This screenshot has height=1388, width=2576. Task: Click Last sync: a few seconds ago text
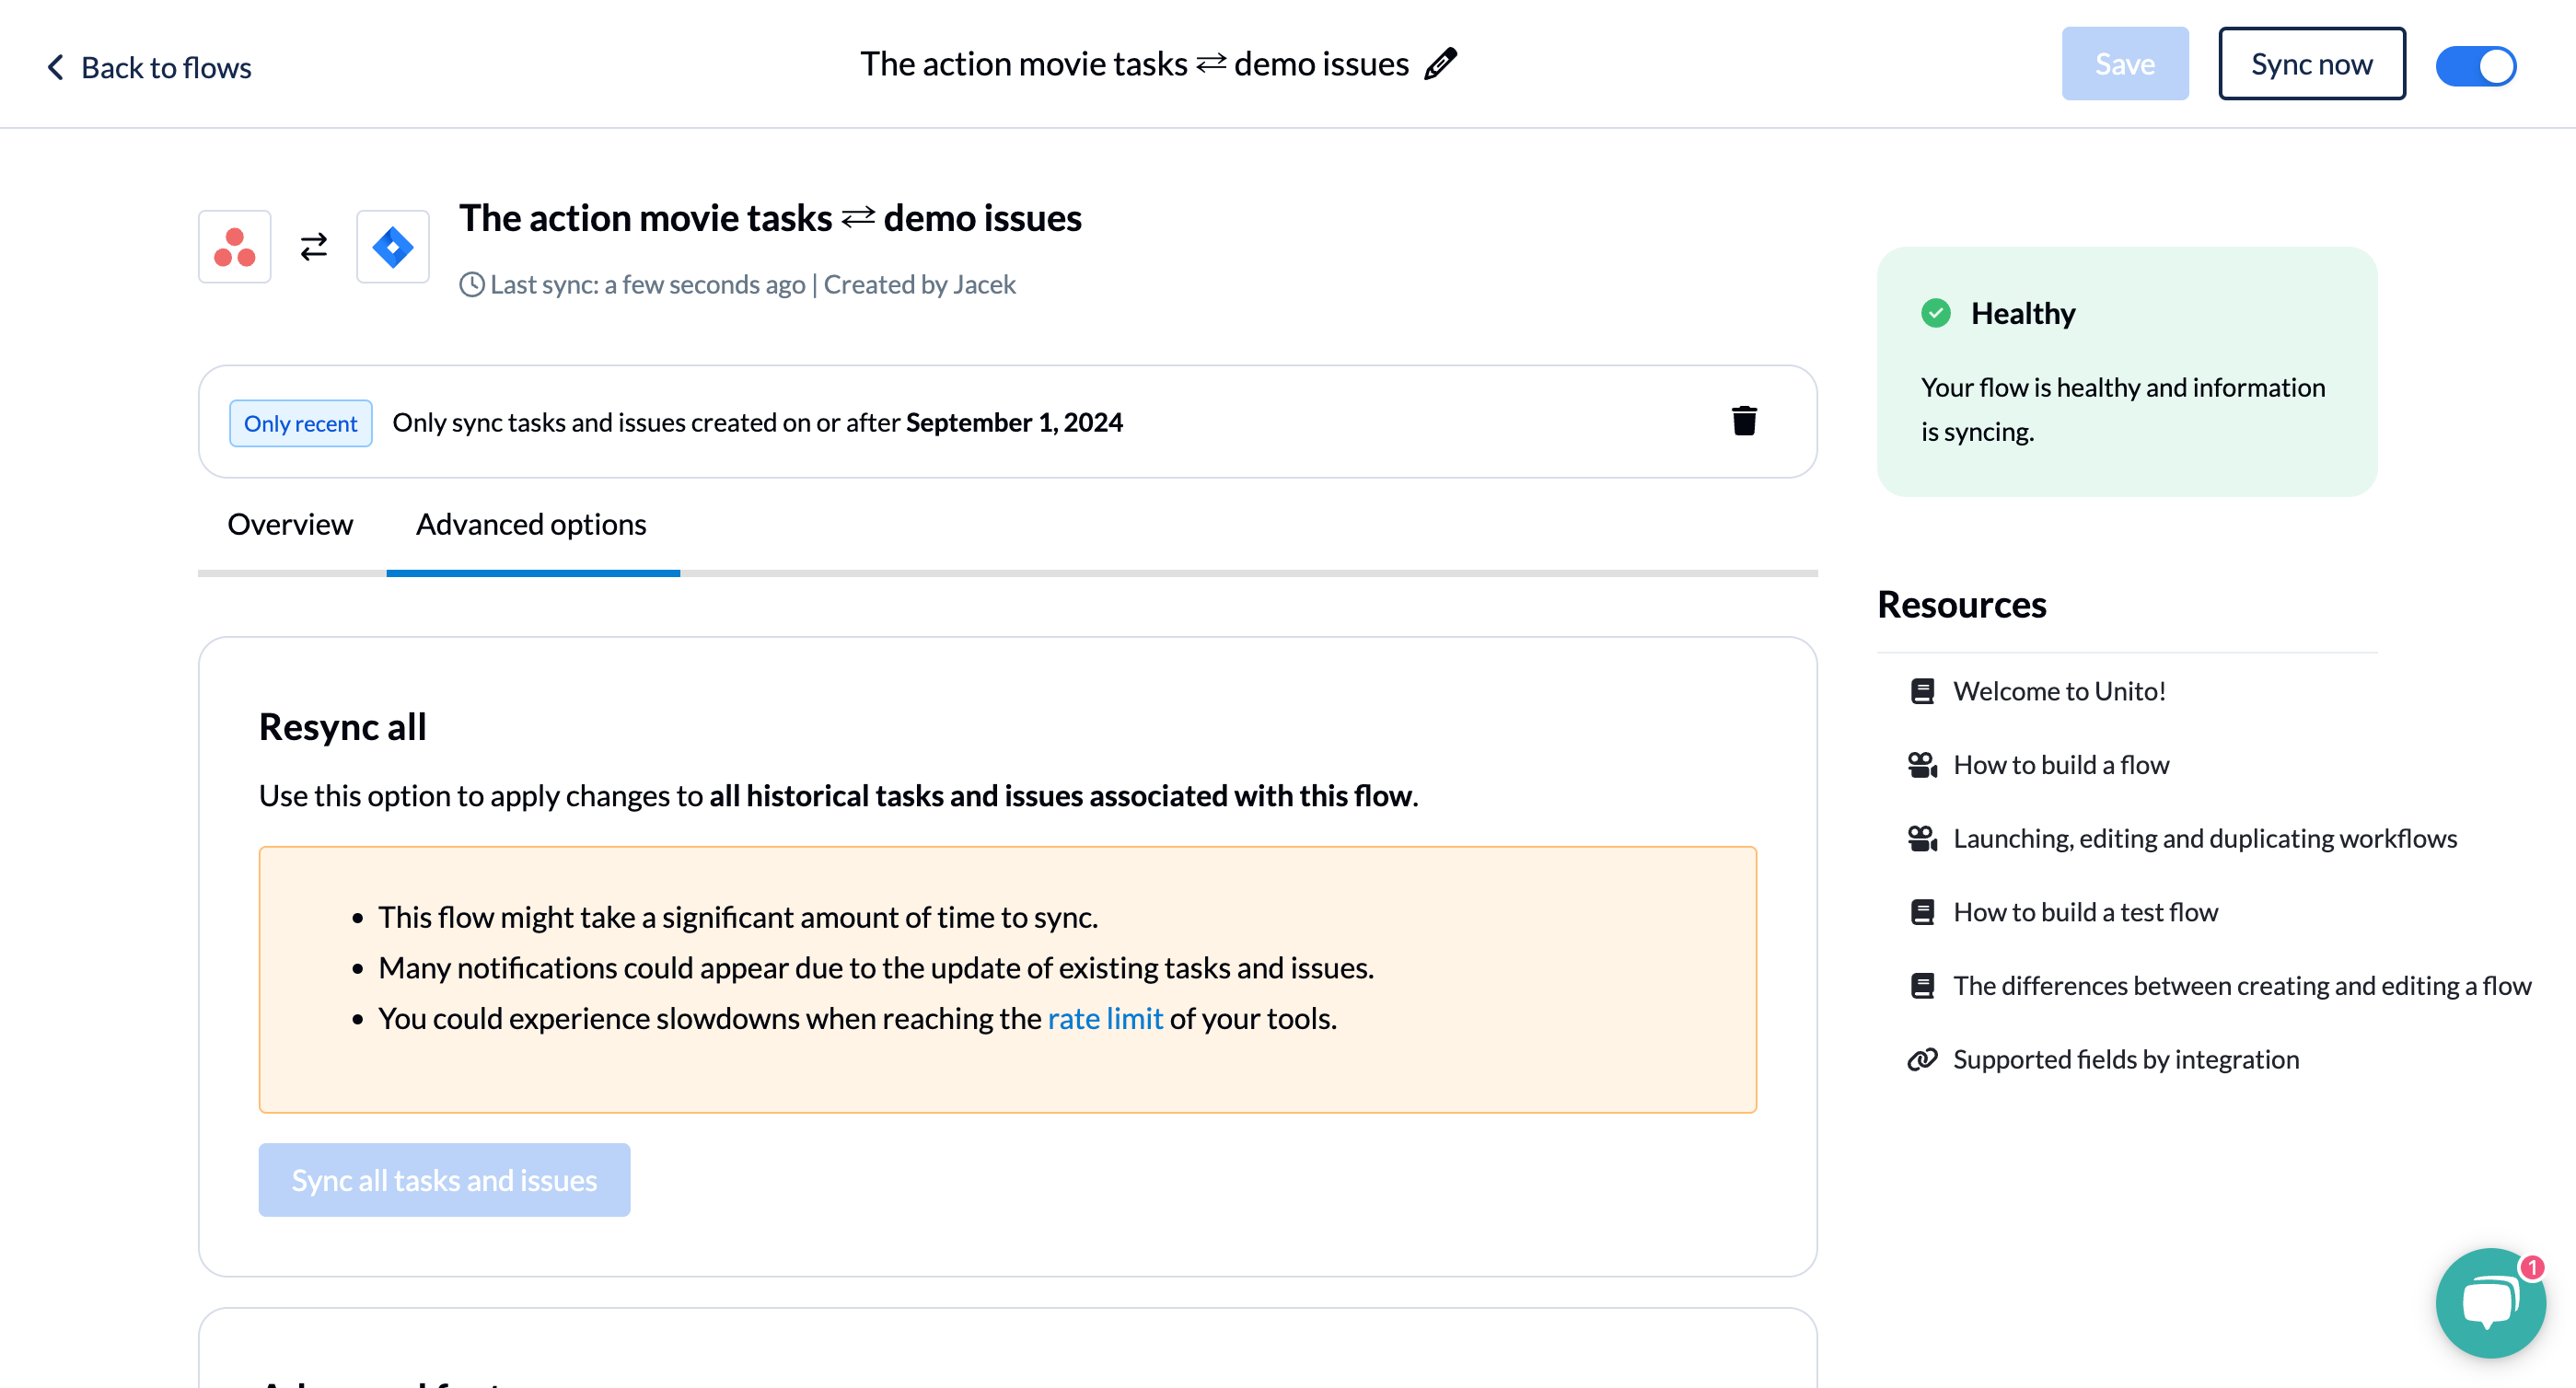coord(647,285)
